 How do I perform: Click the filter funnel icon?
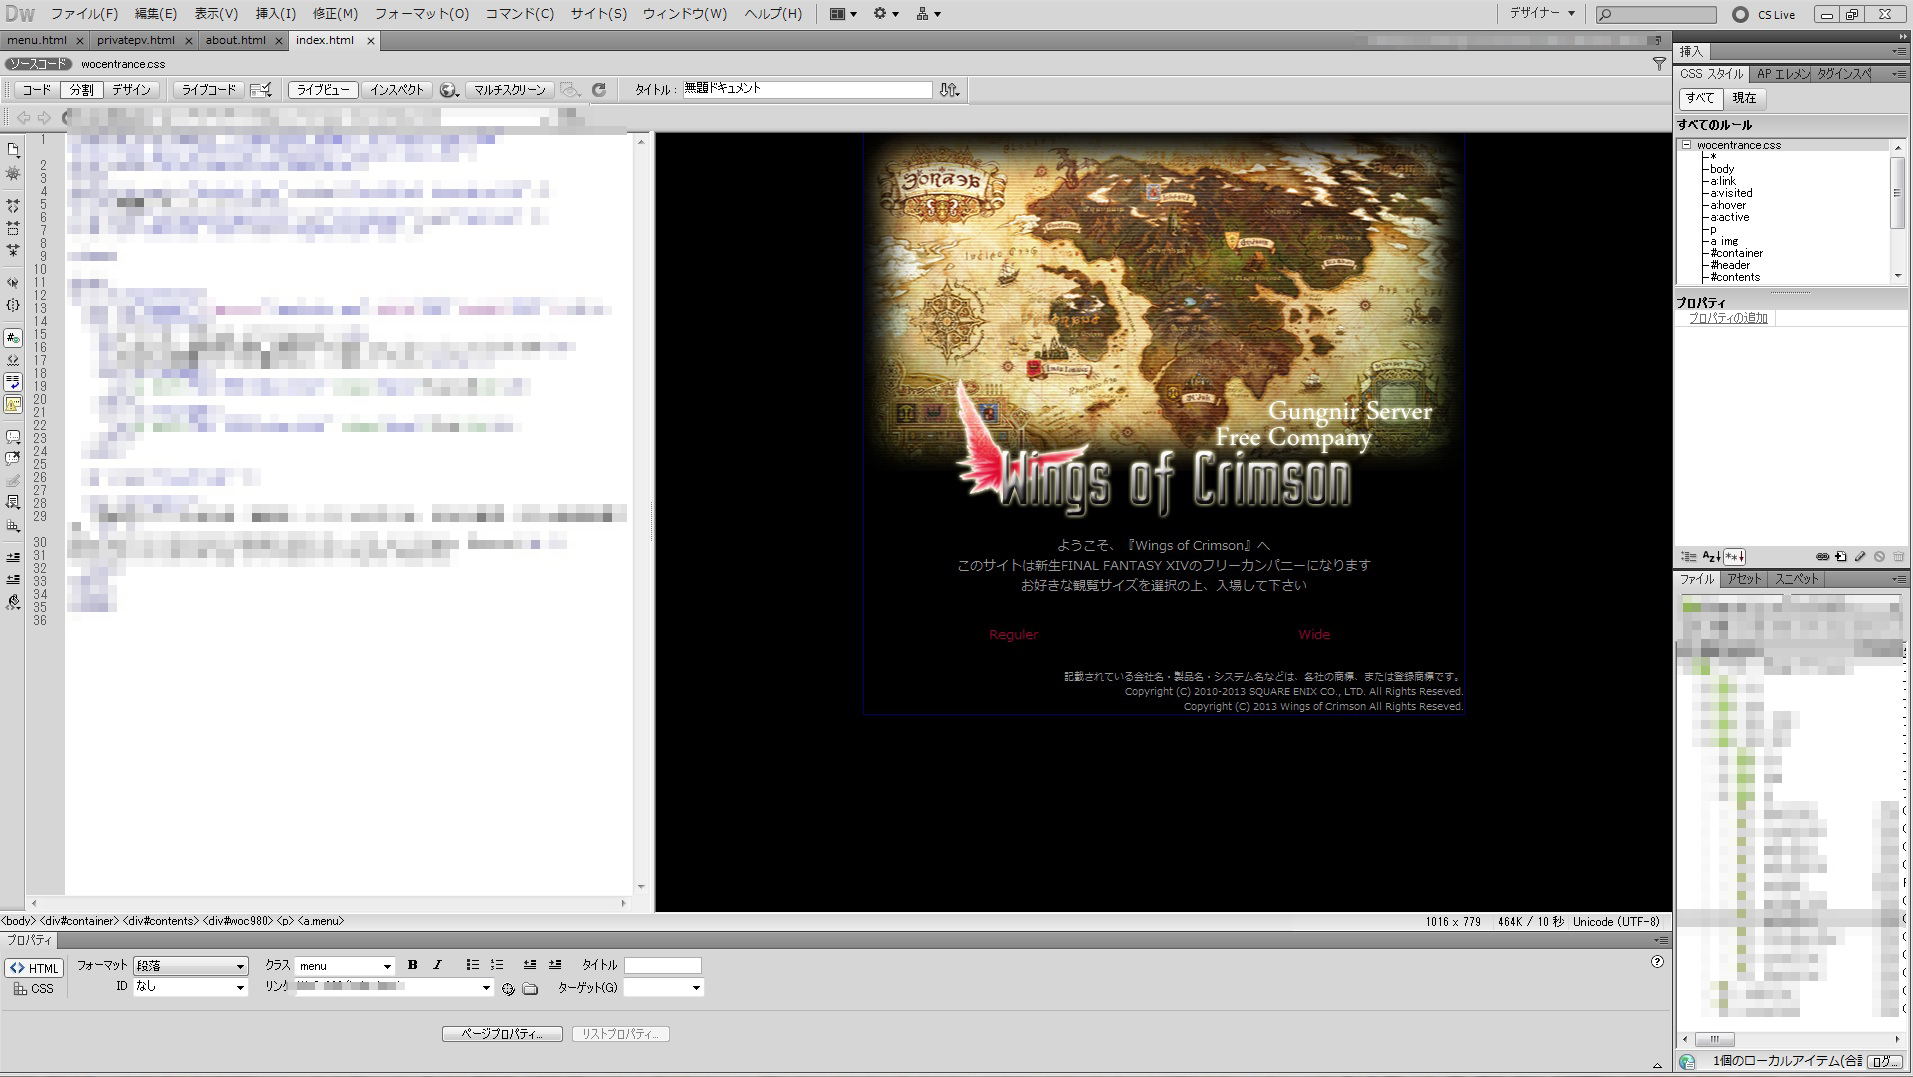click(x=1659, y=64)
